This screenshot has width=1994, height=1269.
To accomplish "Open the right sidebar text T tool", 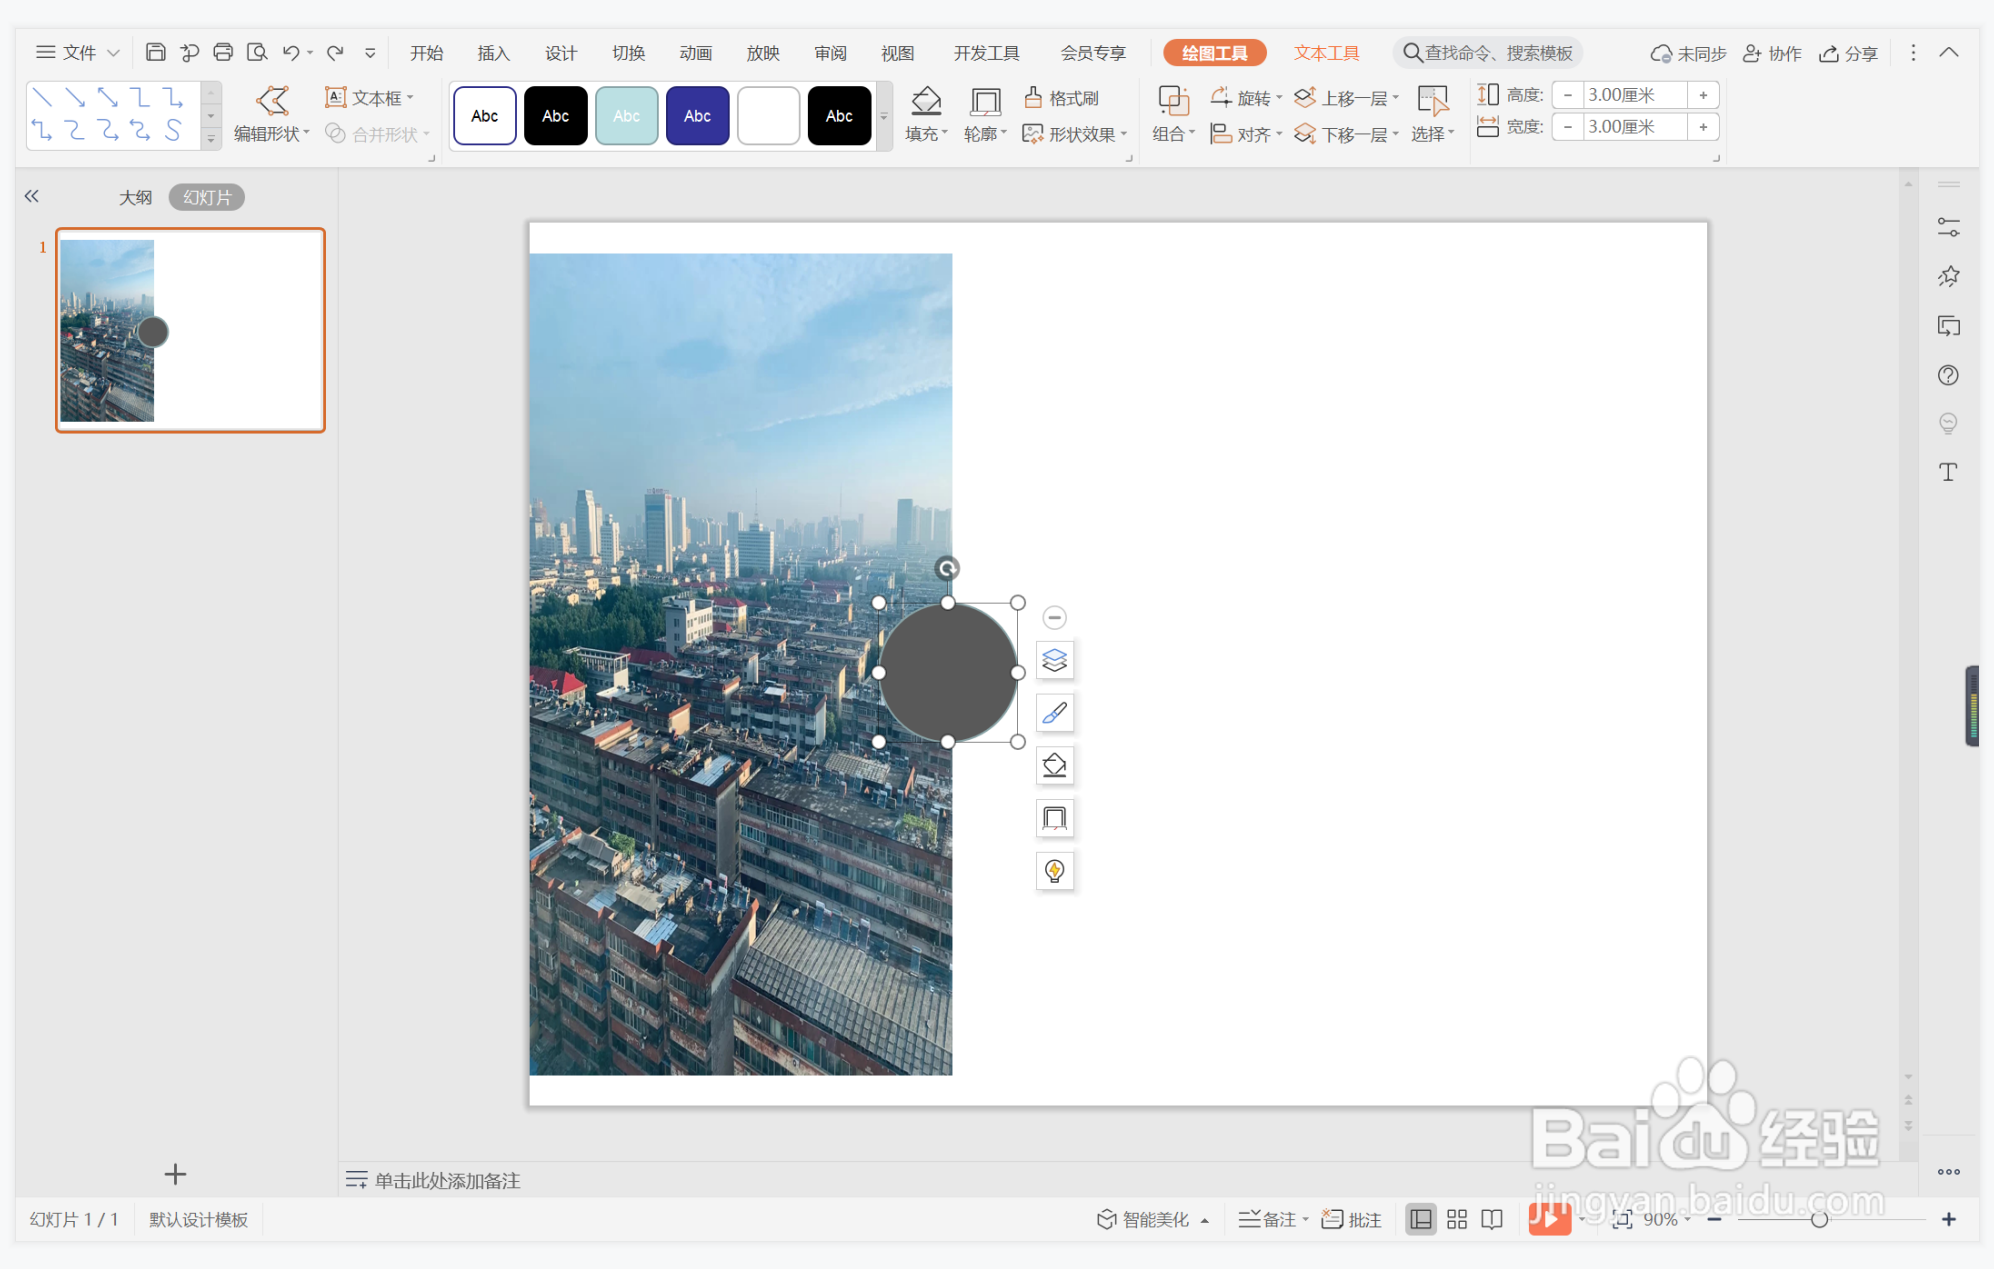I will (x=1948, y=472).
